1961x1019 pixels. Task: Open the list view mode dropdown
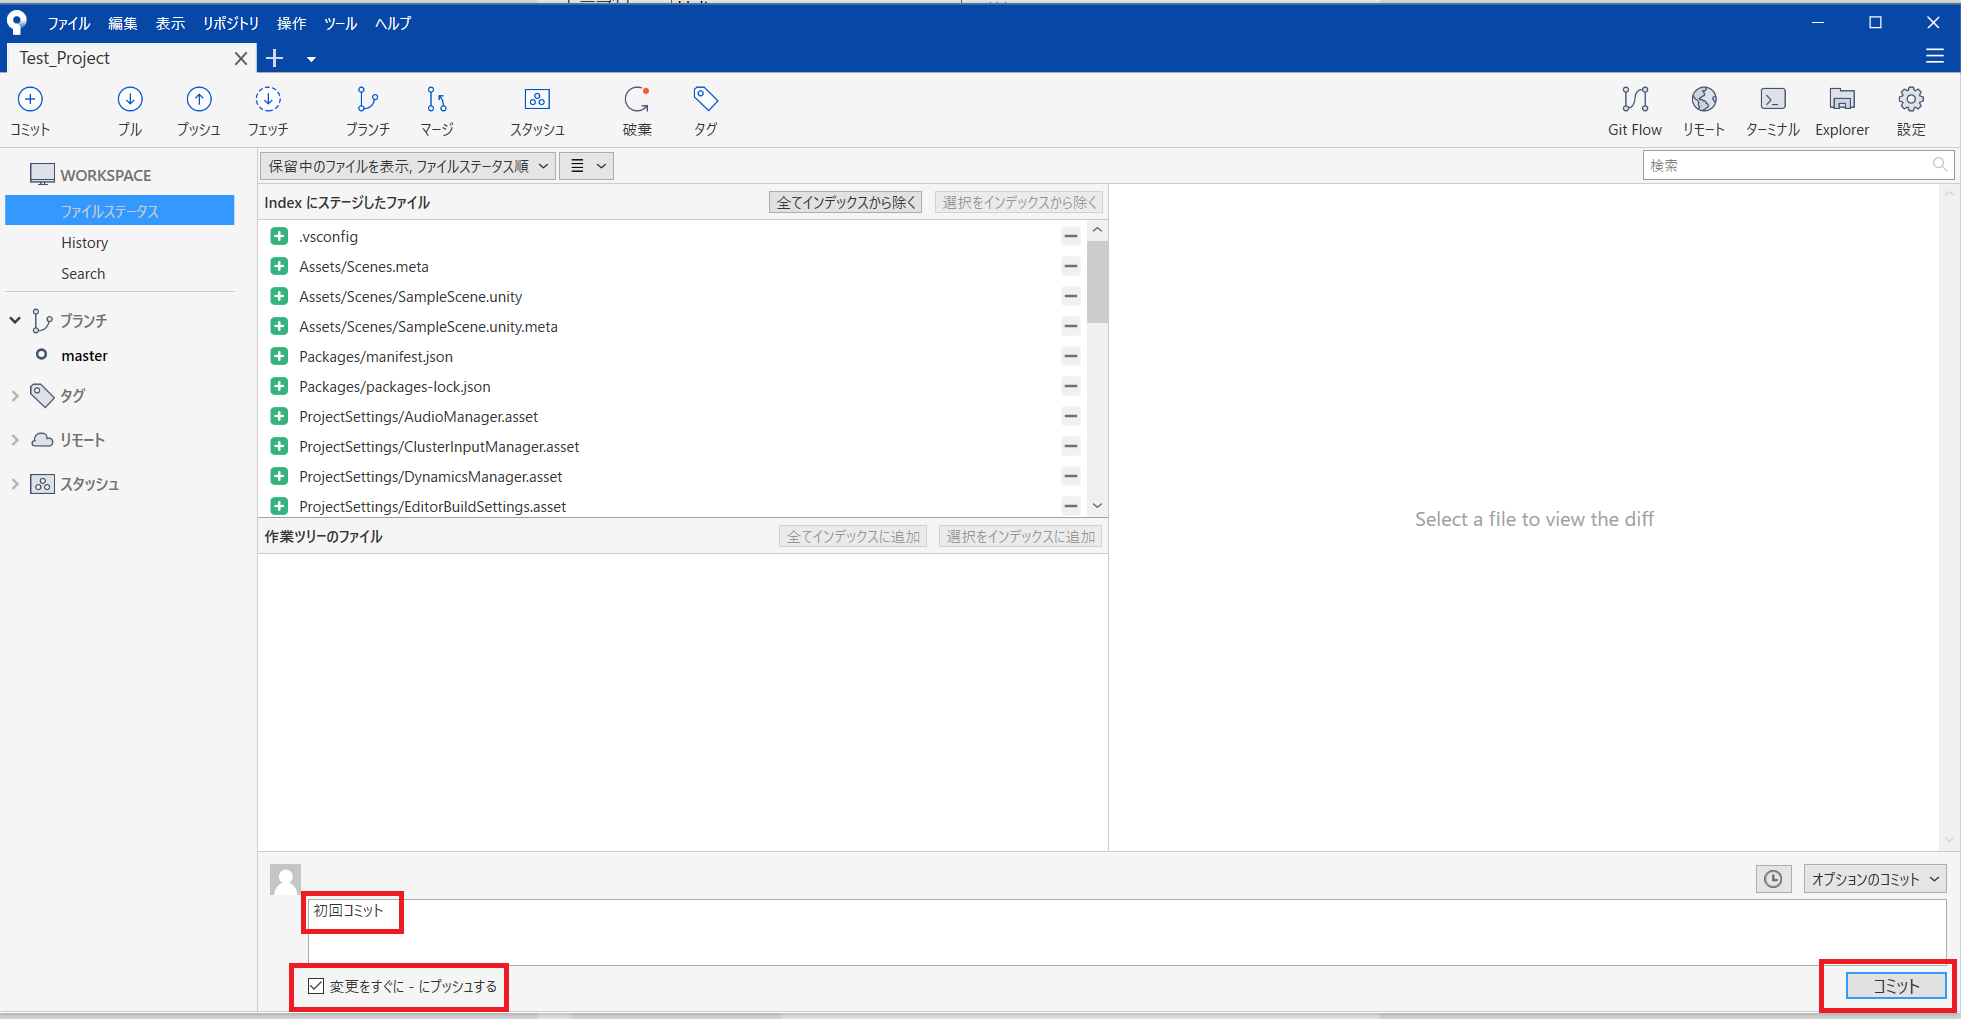pos(587,166)
